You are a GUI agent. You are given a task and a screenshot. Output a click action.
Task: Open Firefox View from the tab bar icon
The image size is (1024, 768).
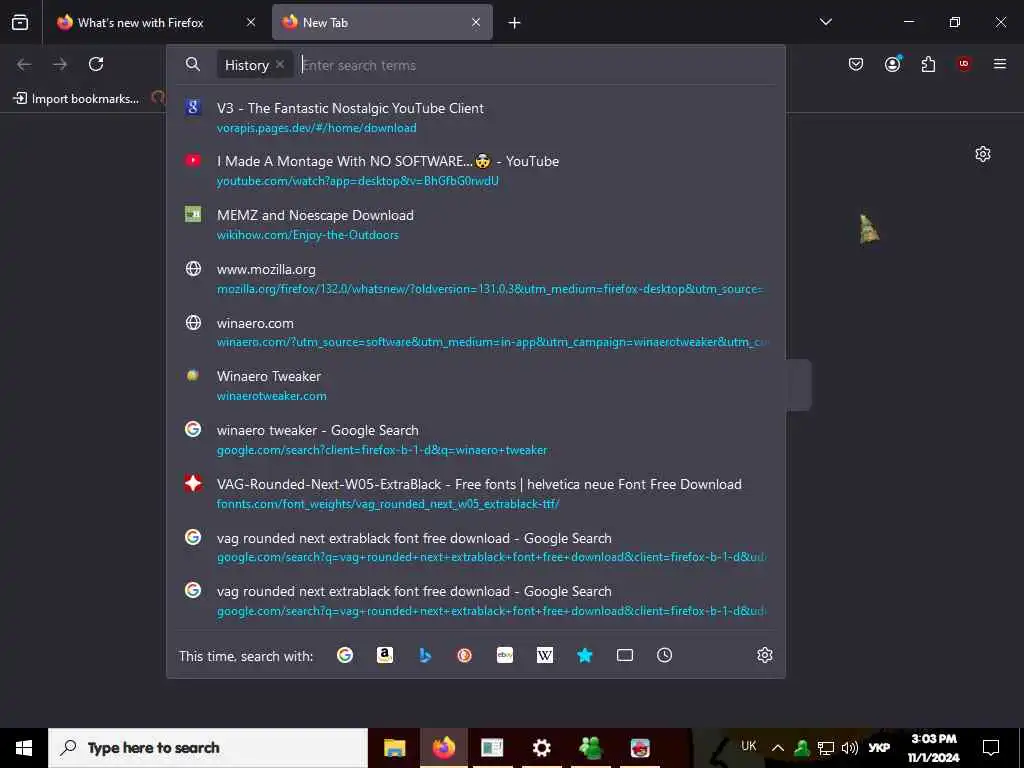point(20,23)
